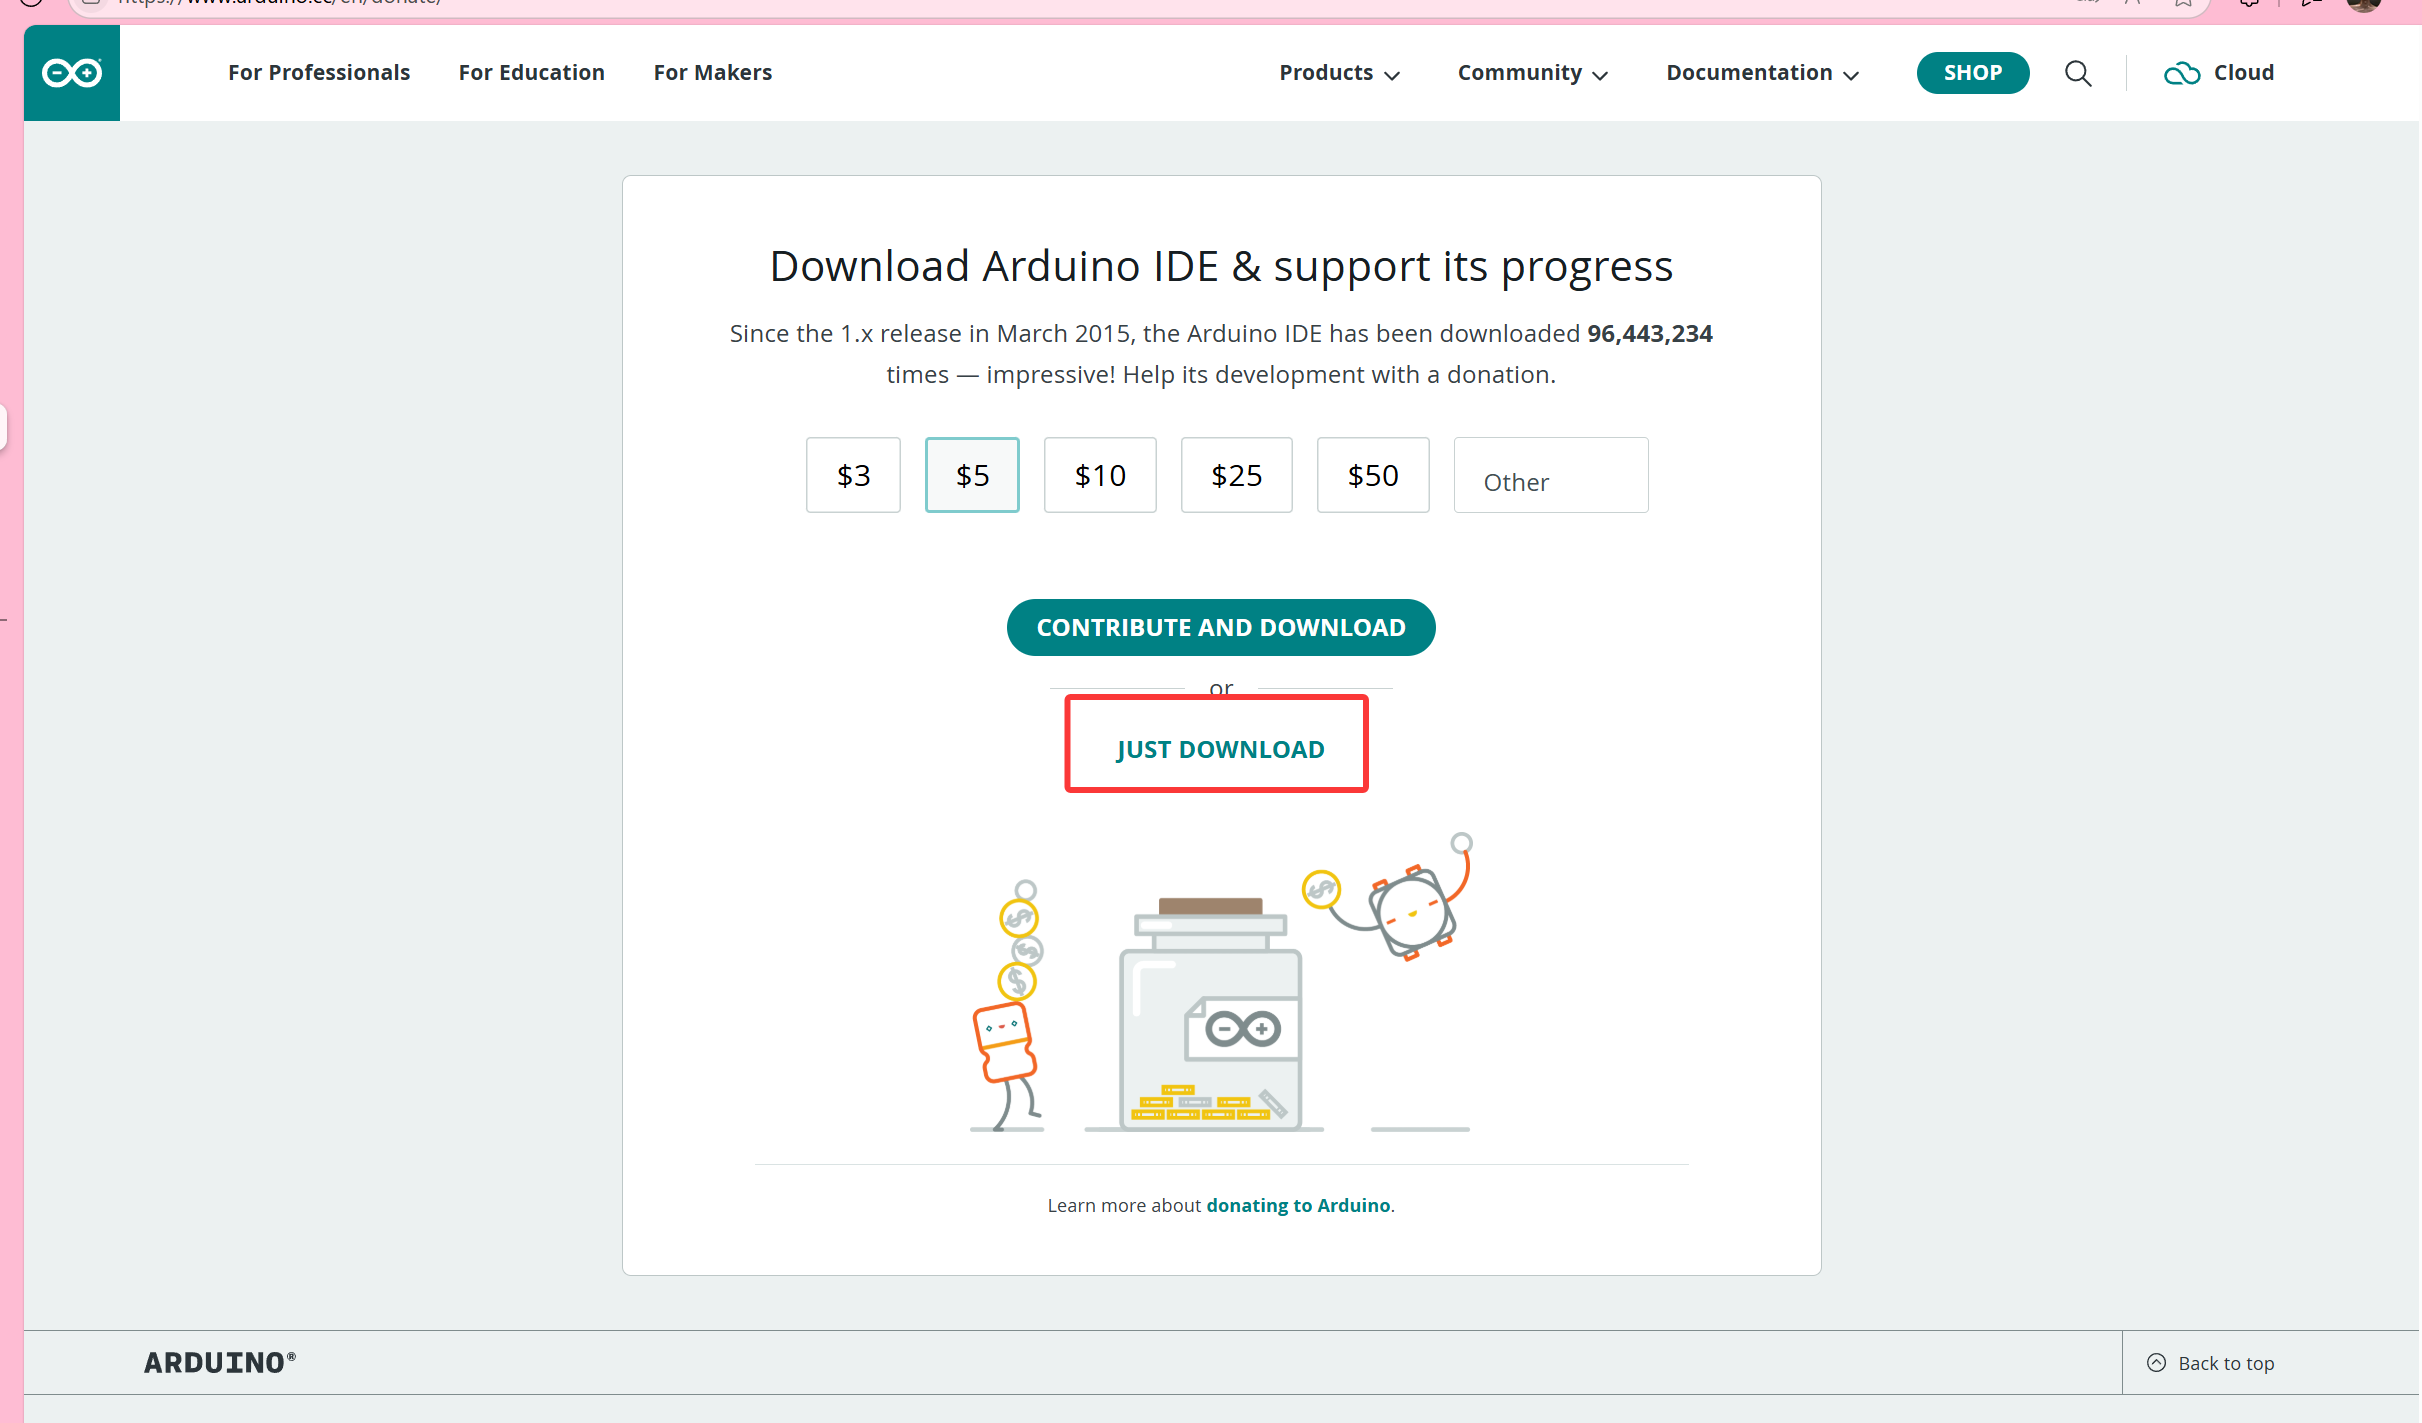Expand the Documentation dropdown

pos(1762,73)
